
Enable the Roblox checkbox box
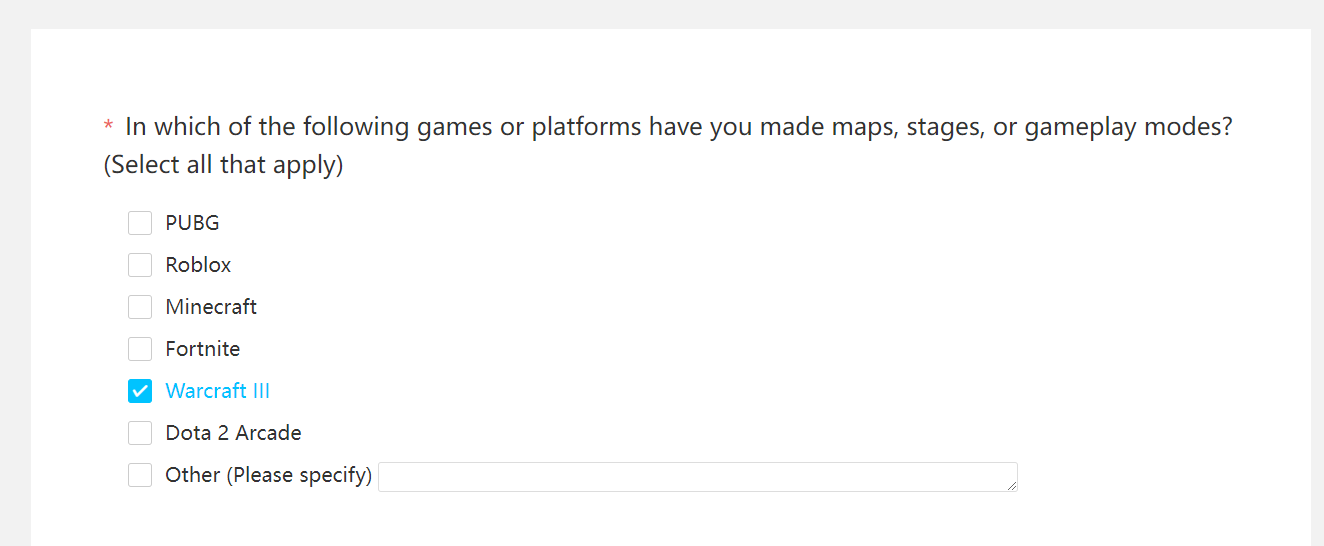point(140,265)
